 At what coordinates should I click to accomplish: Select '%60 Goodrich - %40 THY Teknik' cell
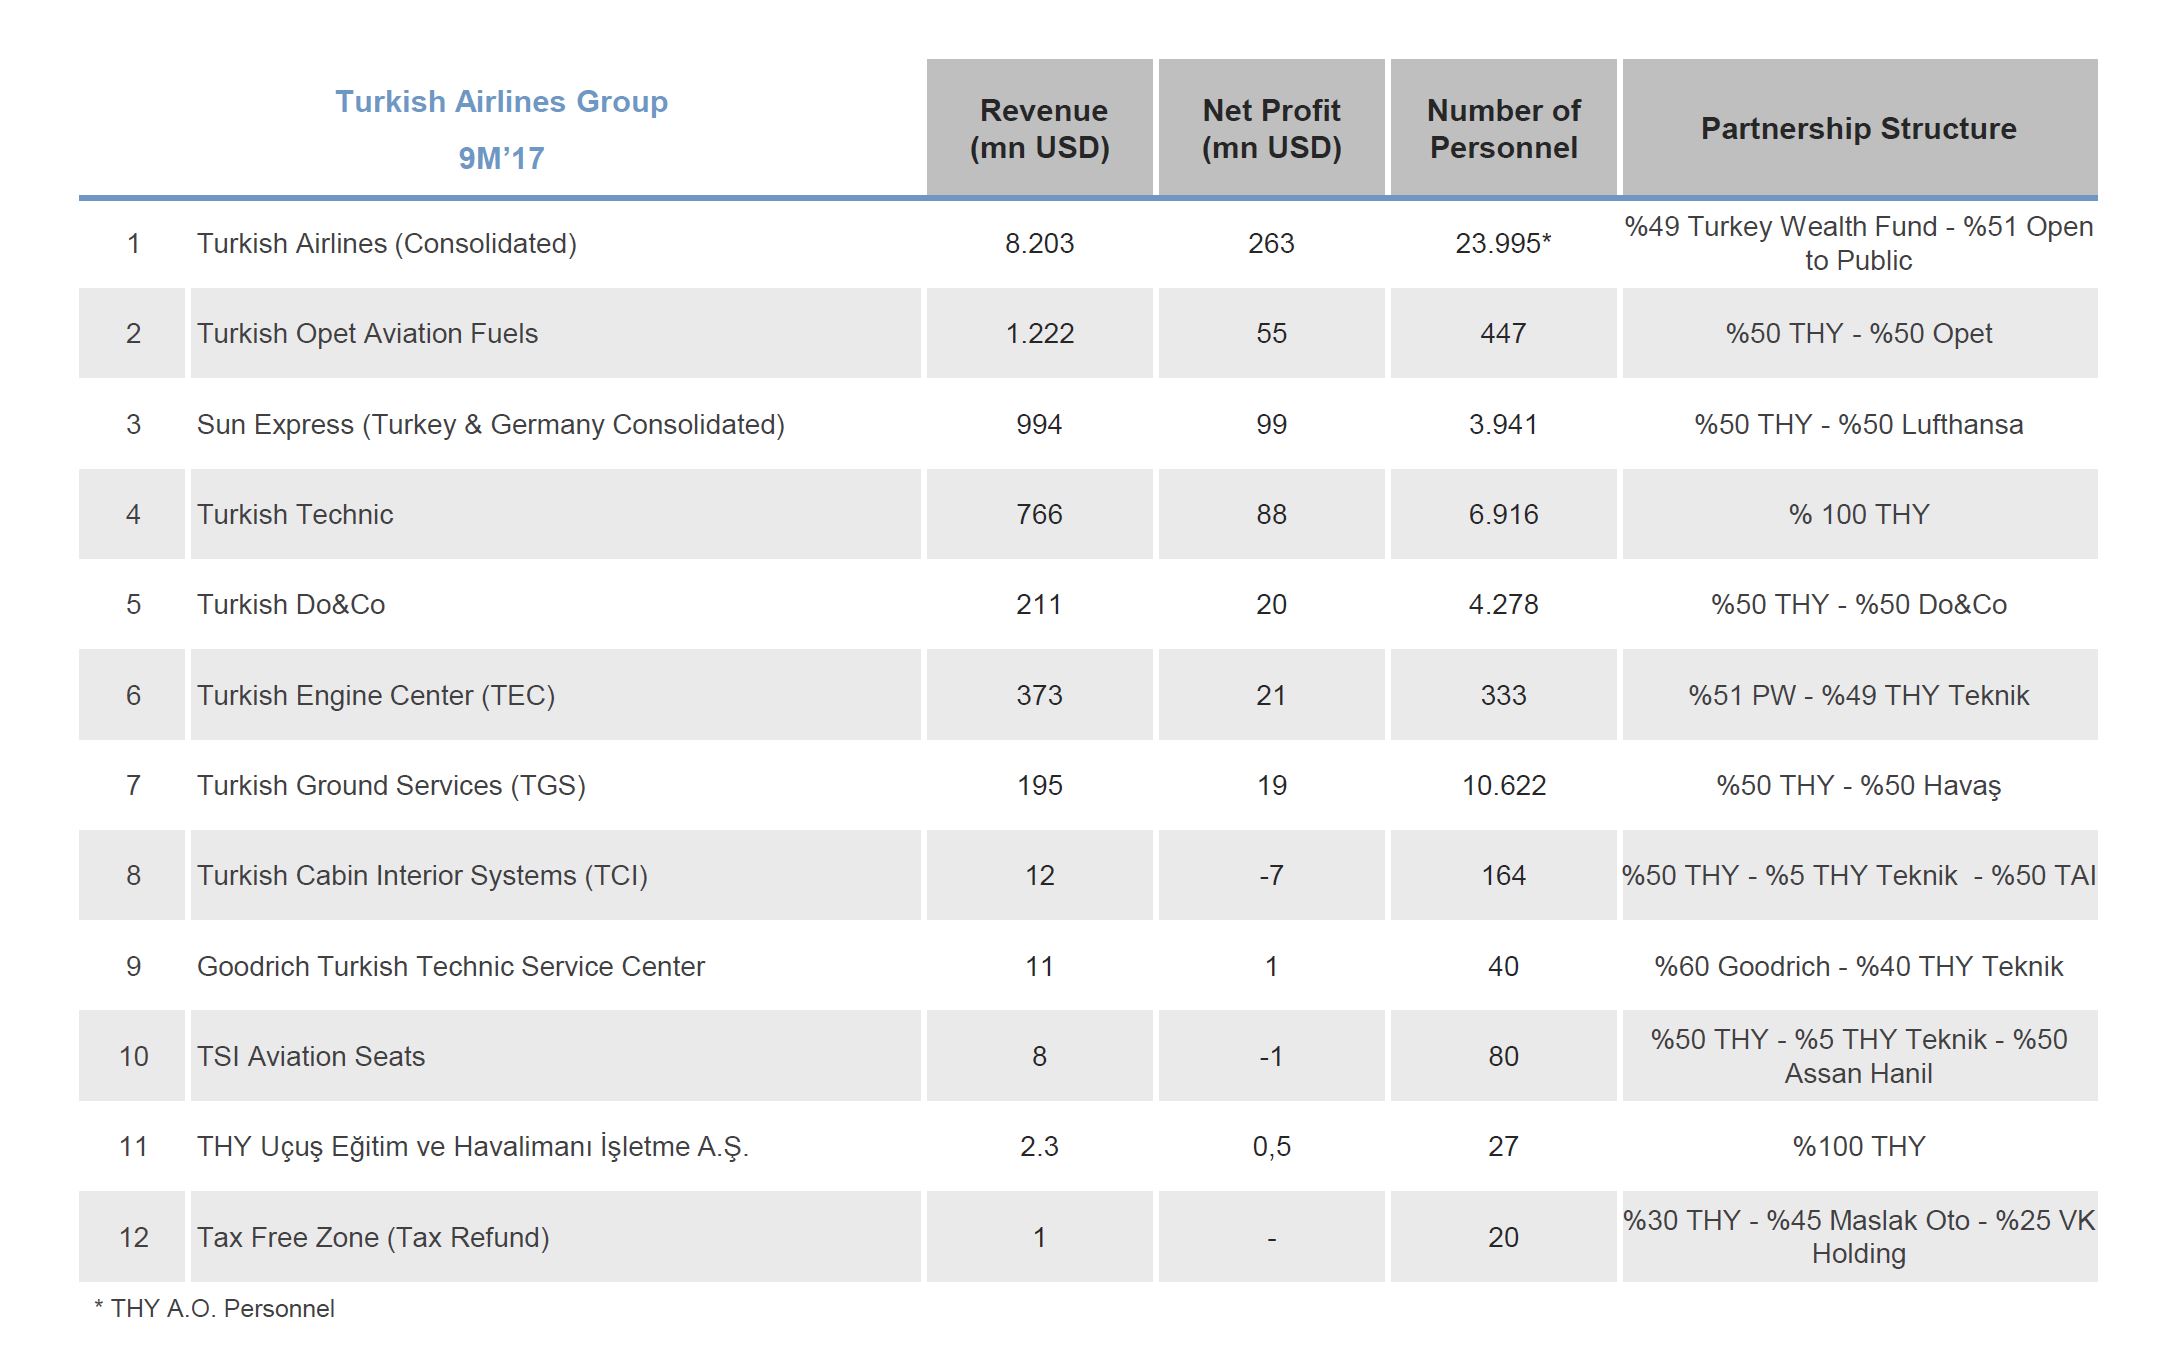click(x=1860, y=967)
